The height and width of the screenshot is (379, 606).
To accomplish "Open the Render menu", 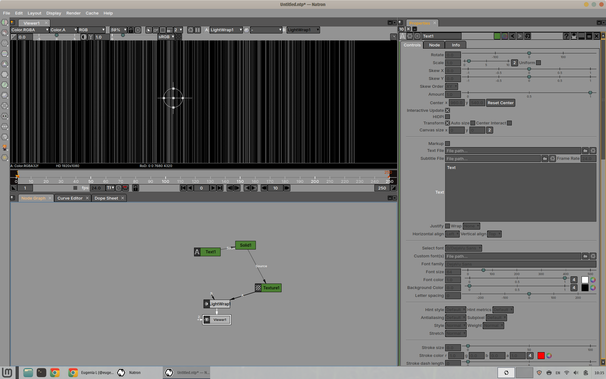I will pyautogui.click(x=73, y=13).
